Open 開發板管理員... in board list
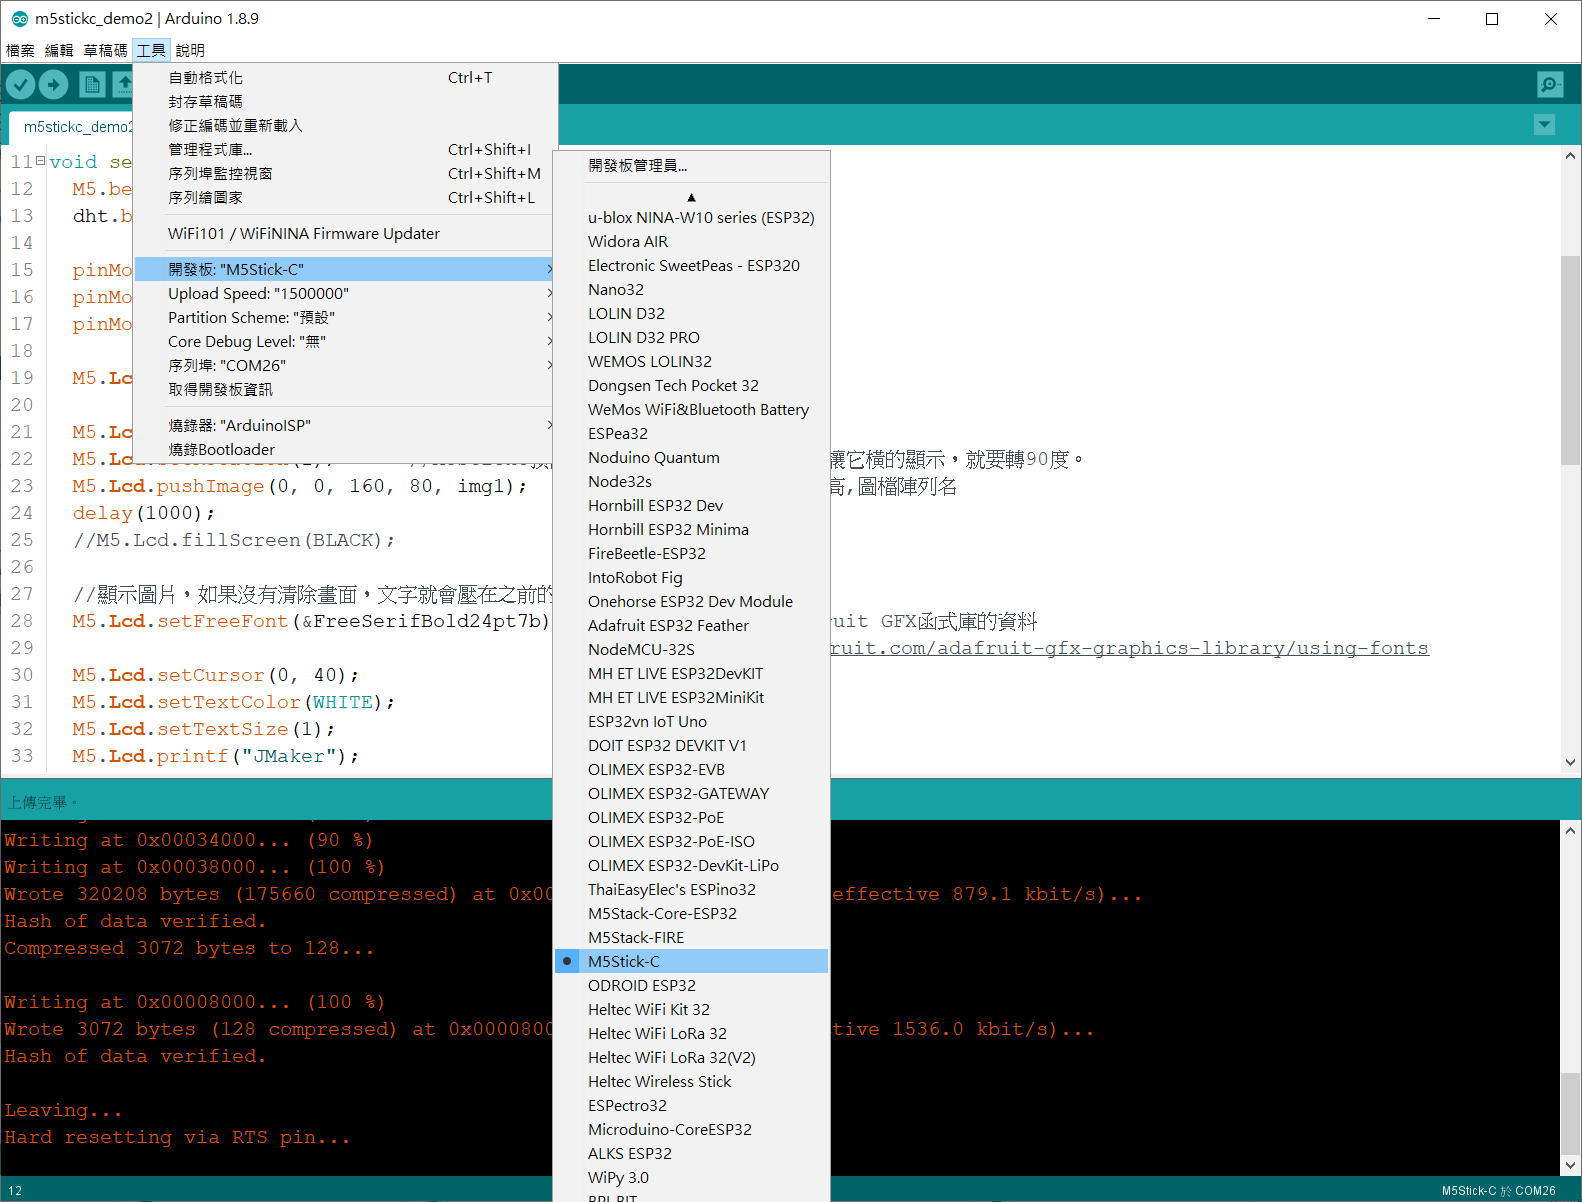Image resolution: width=1582 pixels, height=1202 pixels. (x=691, y=165)
